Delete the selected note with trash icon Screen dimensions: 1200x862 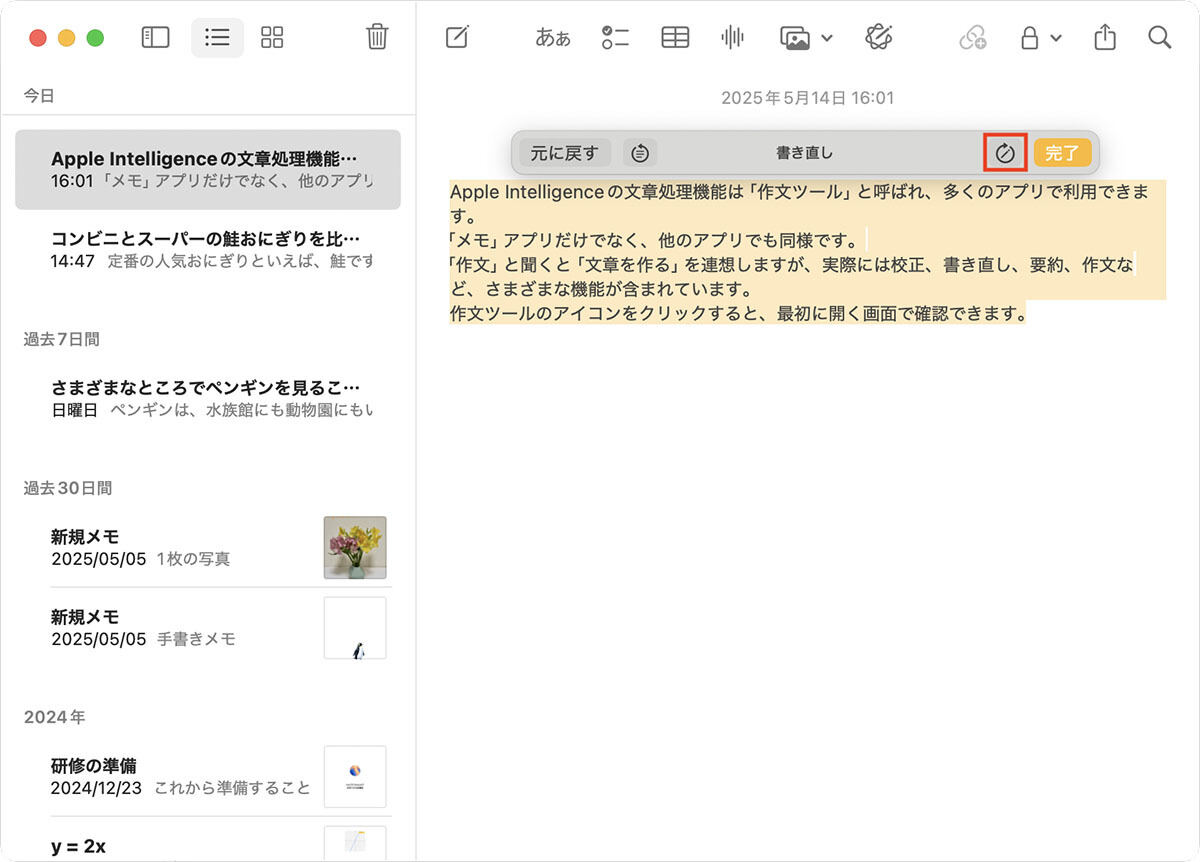[377, 37]
